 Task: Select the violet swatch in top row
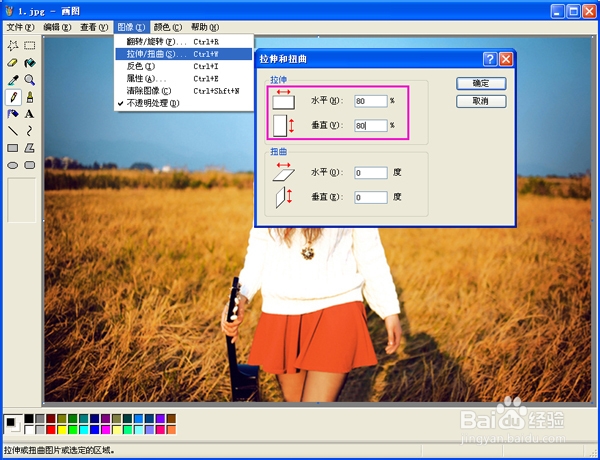click(x=160, y=419)
